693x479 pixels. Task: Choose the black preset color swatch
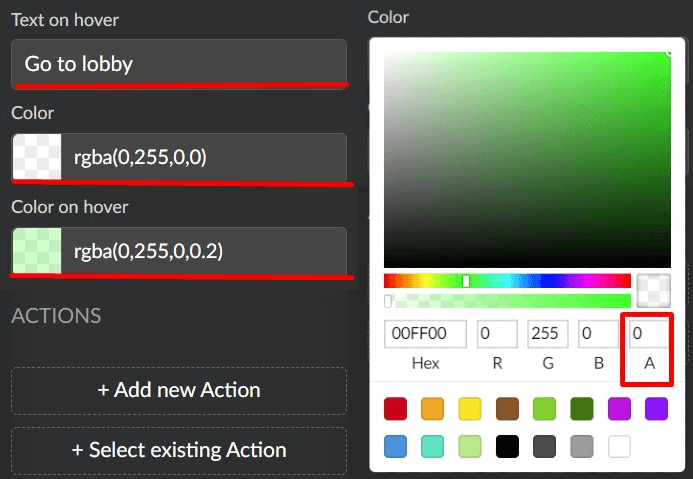(507, 445)
